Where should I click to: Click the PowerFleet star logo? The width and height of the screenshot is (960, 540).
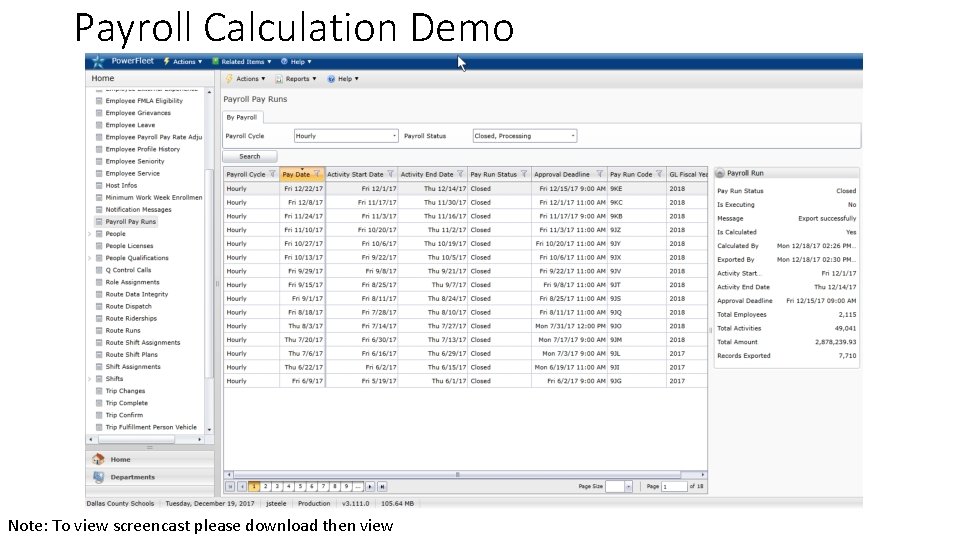point(98,61)
